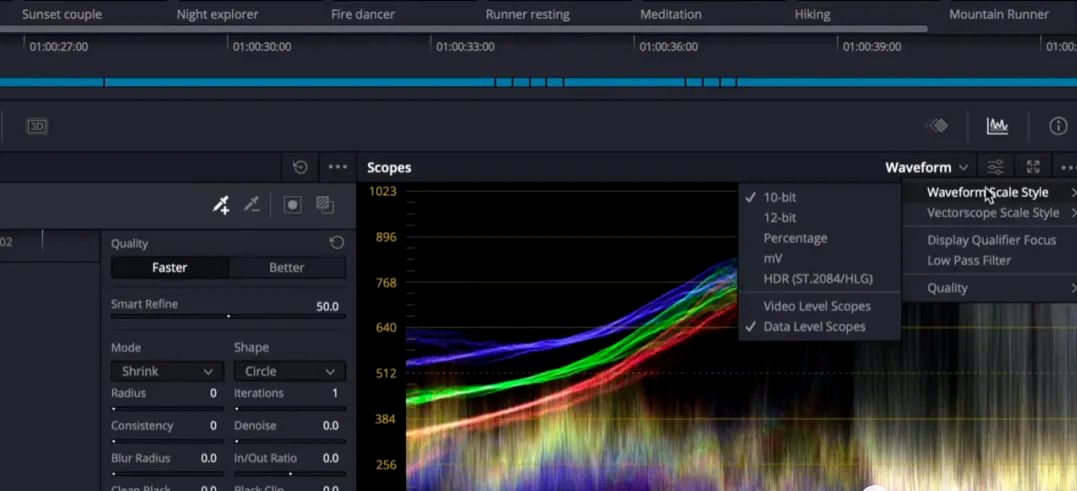1077x491 pixels.
Task: Select the Mountain Runner clip label
Action: click(999, 14)
